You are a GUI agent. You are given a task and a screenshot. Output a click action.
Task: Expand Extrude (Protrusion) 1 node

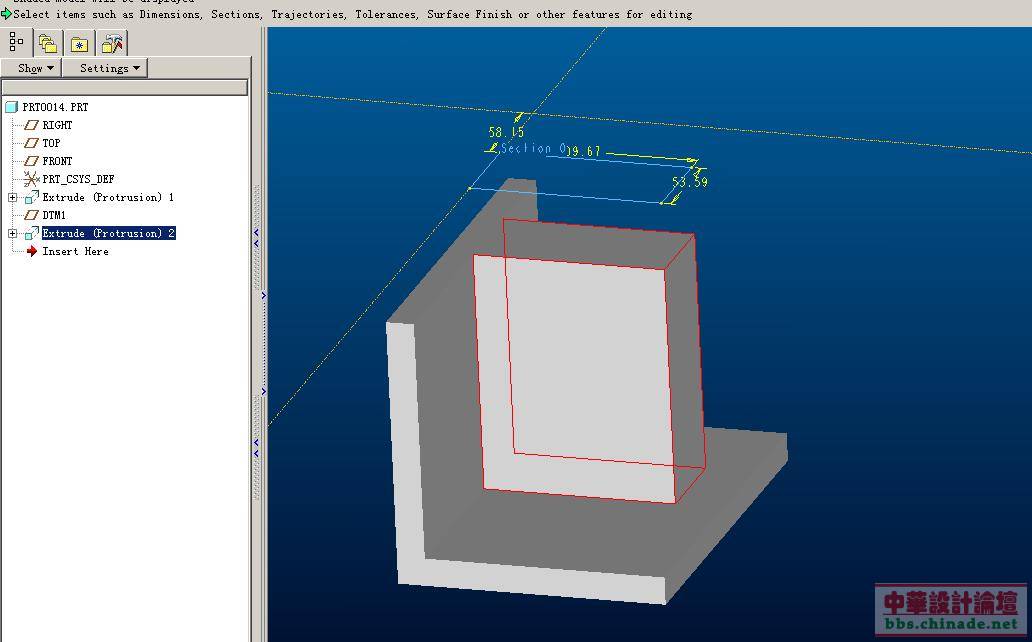point(13,197)
